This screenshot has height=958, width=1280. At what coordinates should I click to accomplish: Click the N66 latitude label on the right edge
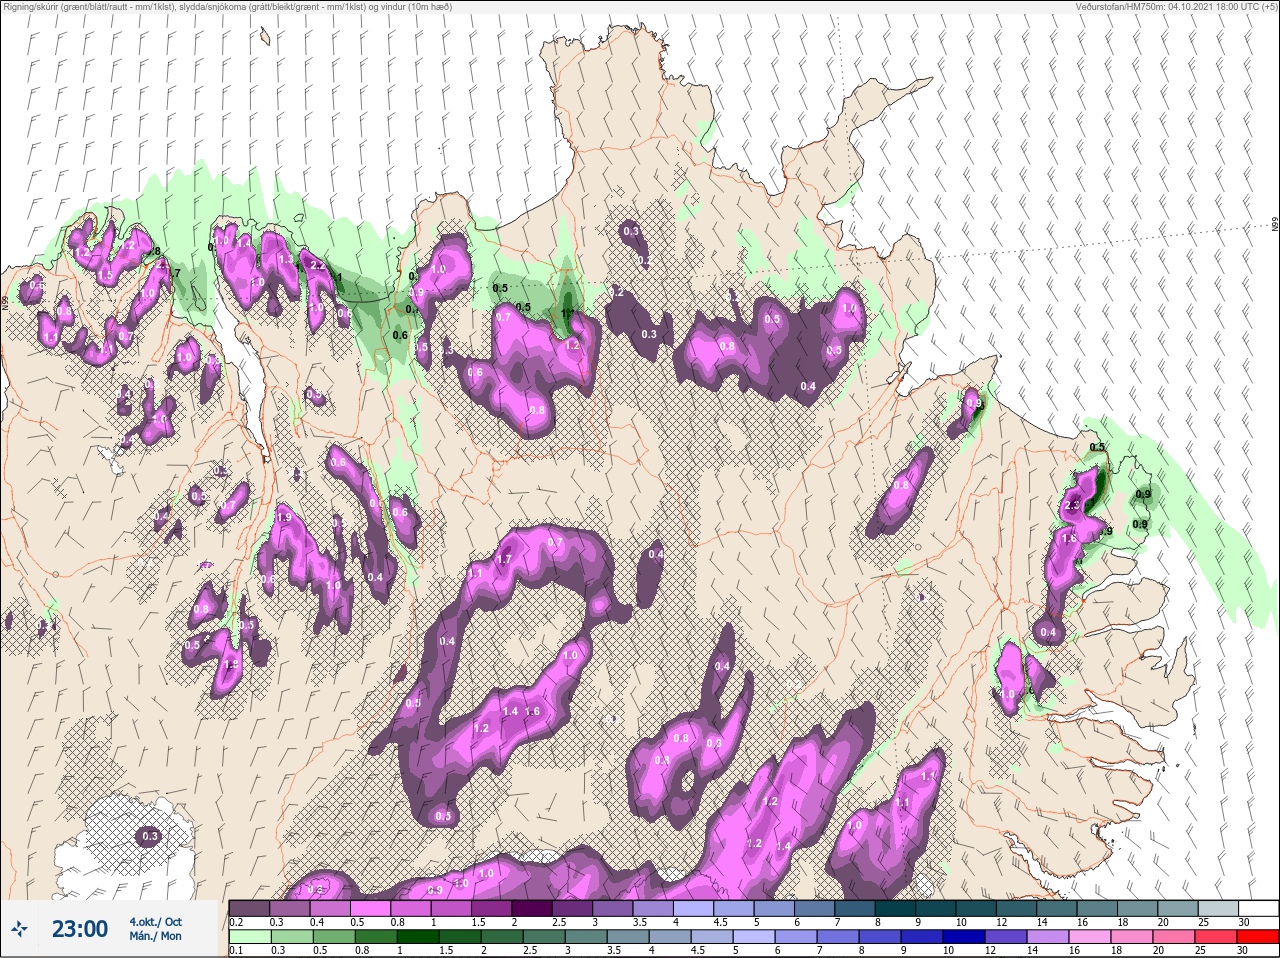point(1274,226)
